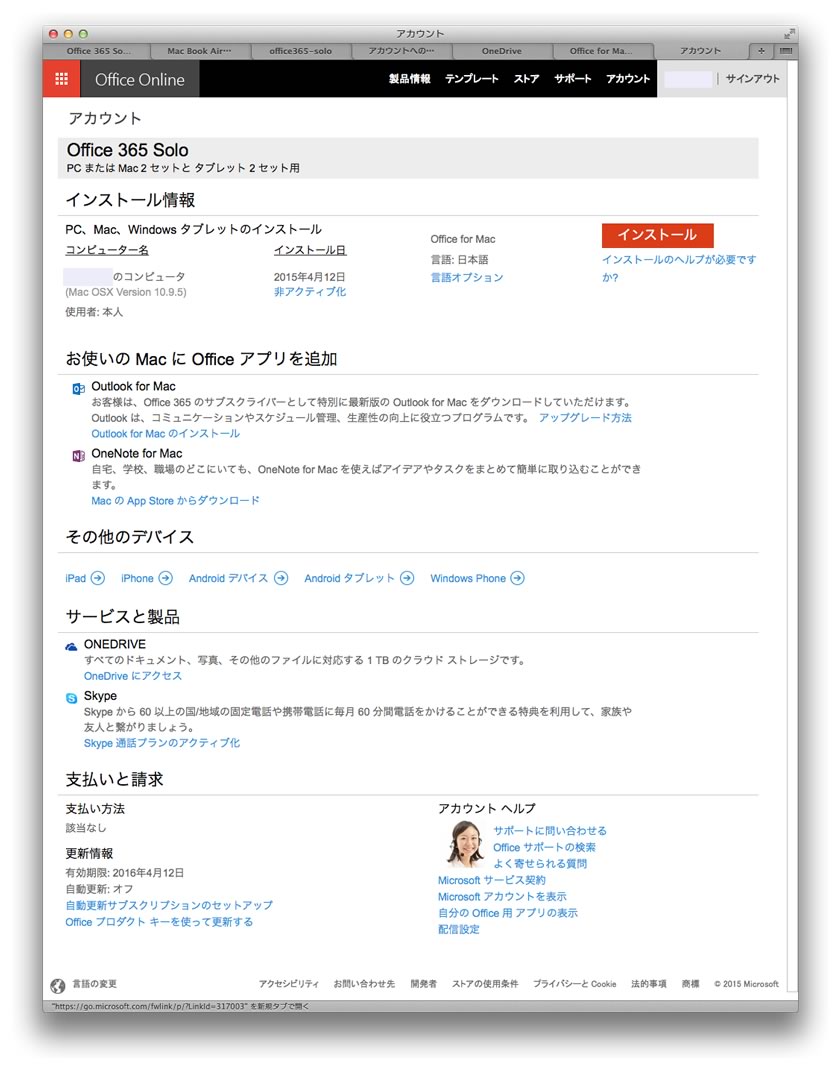840x1071 pixels.
Task: Click プライバシーと Cookie footer link
Action: [x=574, y=984]
